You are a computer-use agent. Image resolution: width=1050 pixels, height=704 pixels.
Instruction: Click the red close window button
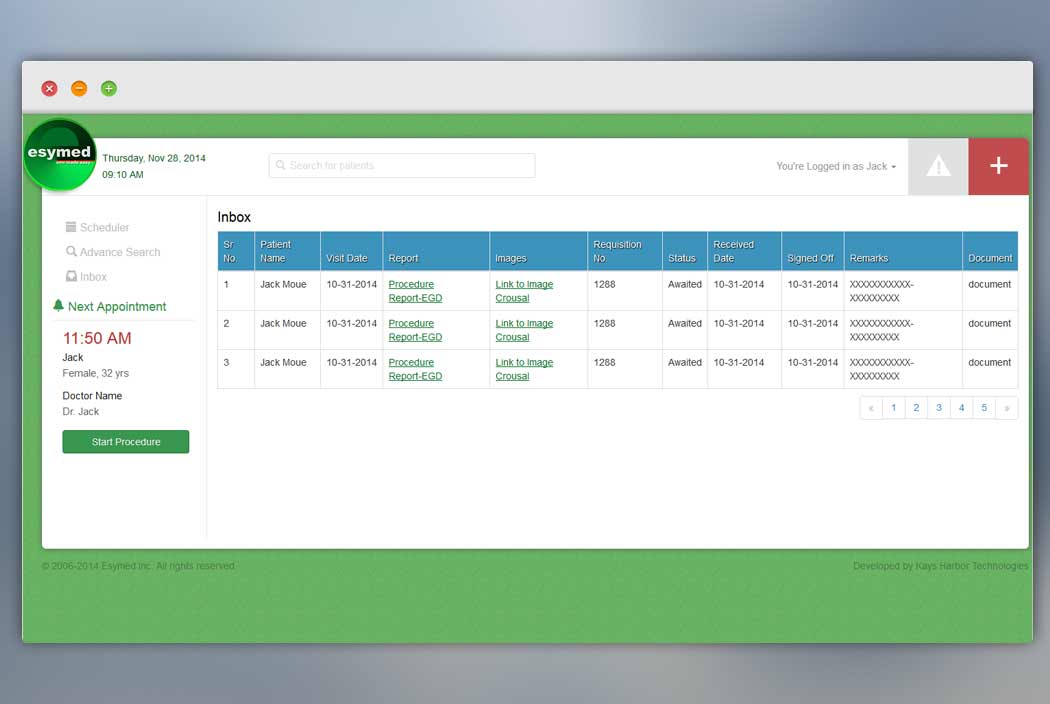(x=50, y=88)
